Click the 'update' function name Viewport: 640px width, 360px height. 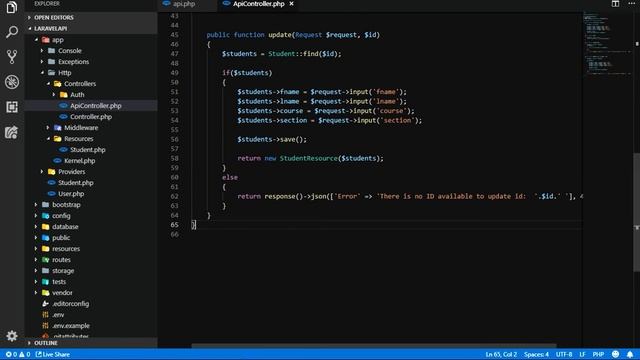[280, 35]
